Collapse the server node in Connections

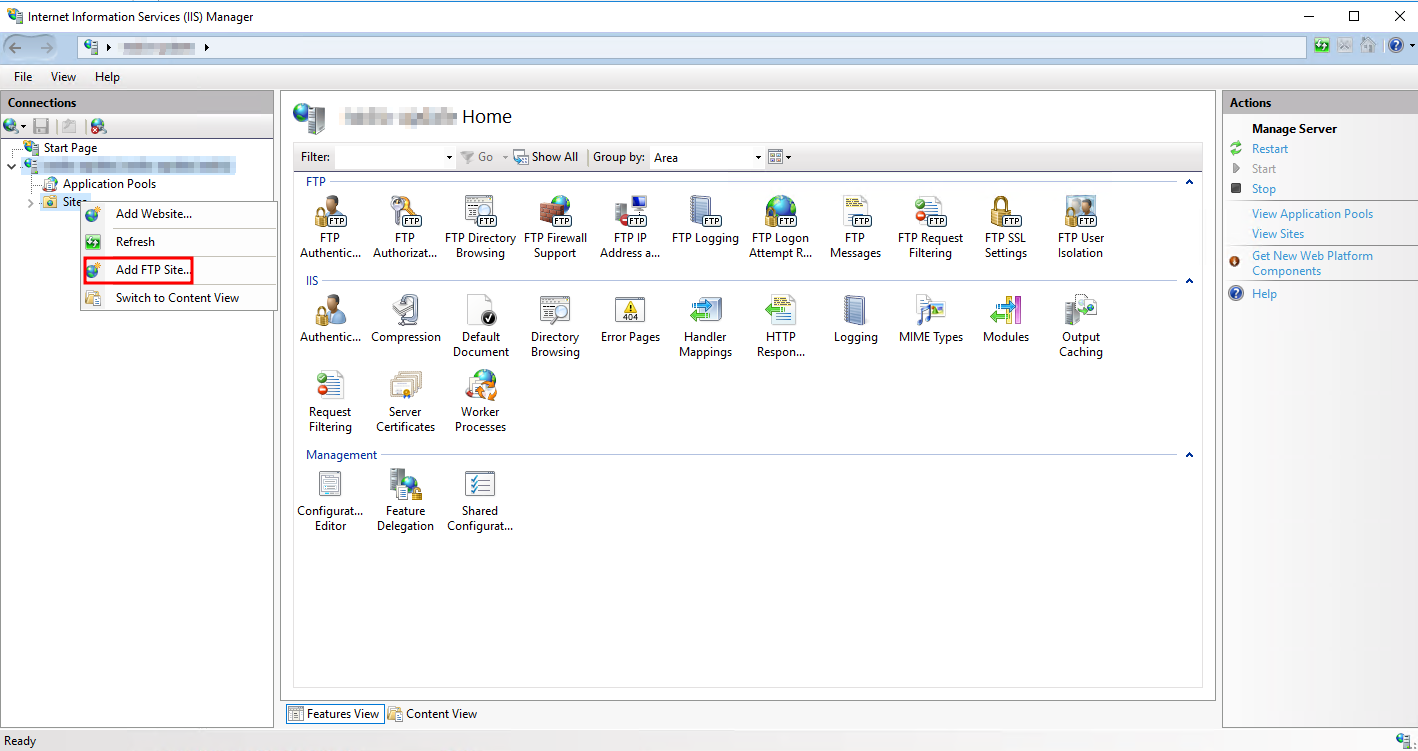(x=11, y=166)
